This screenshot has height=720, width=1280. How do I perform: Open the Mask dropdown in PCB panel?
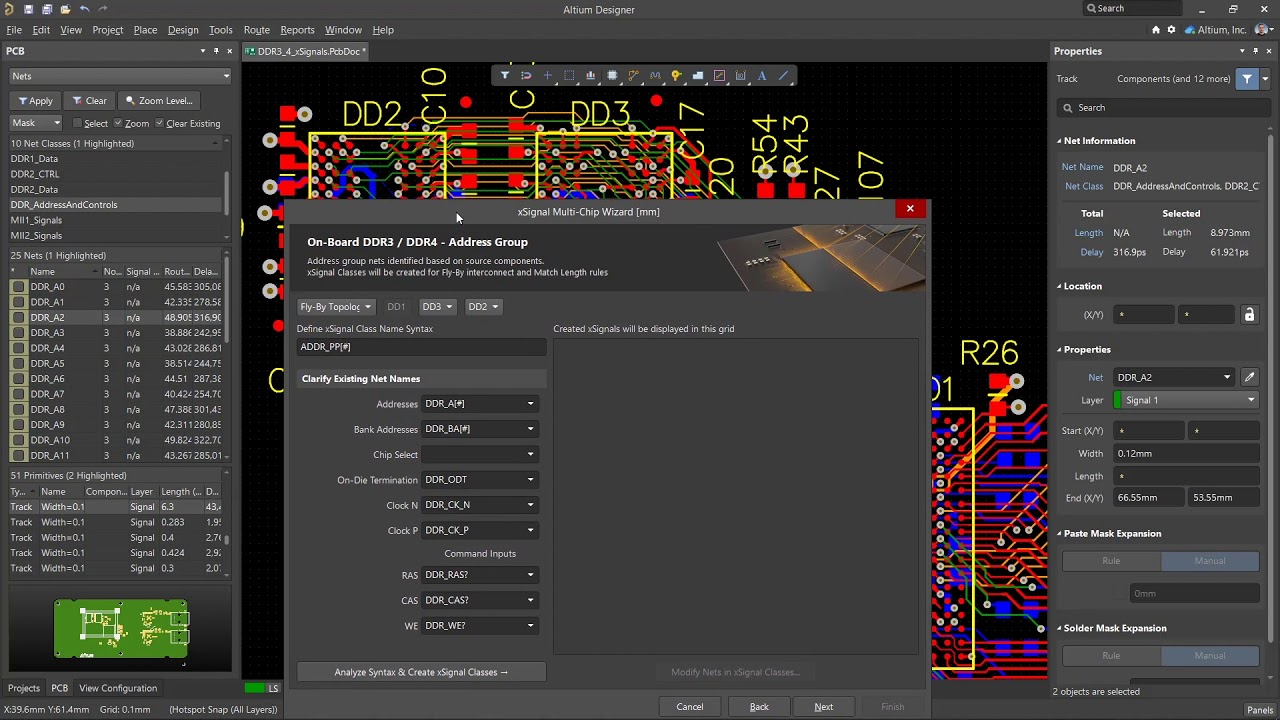point(36,123)
